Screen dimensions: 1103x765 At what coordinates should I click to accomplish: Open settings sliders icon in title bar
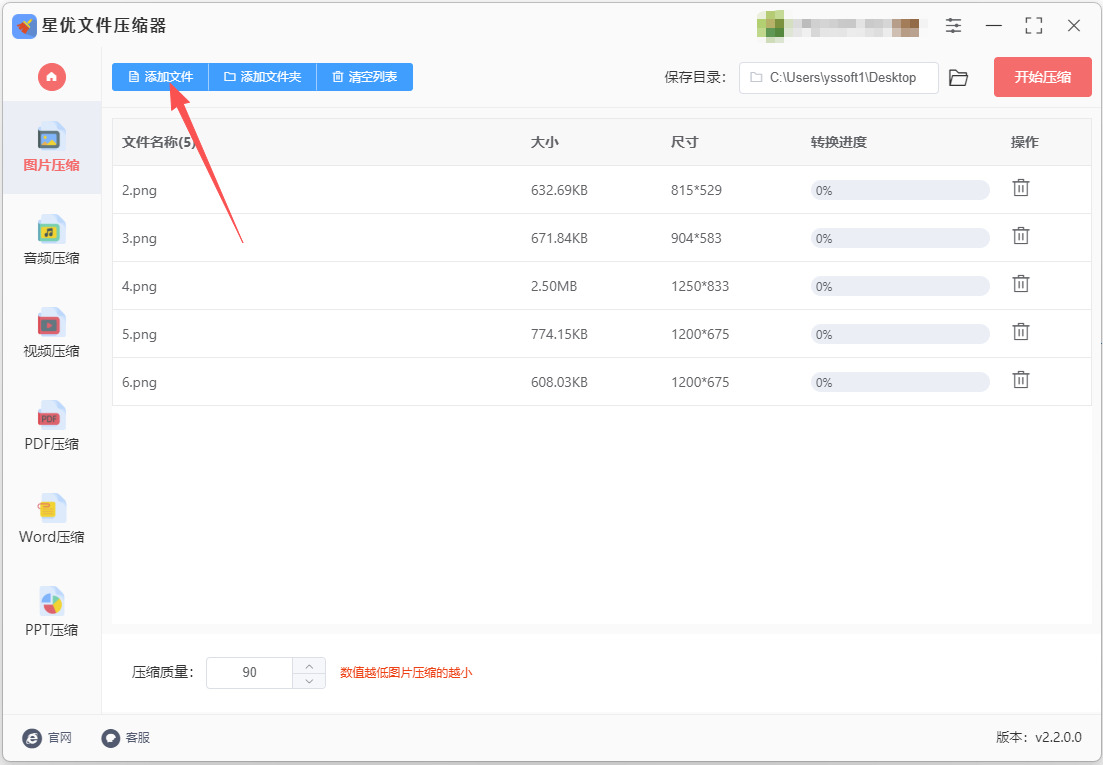(953, 26)
